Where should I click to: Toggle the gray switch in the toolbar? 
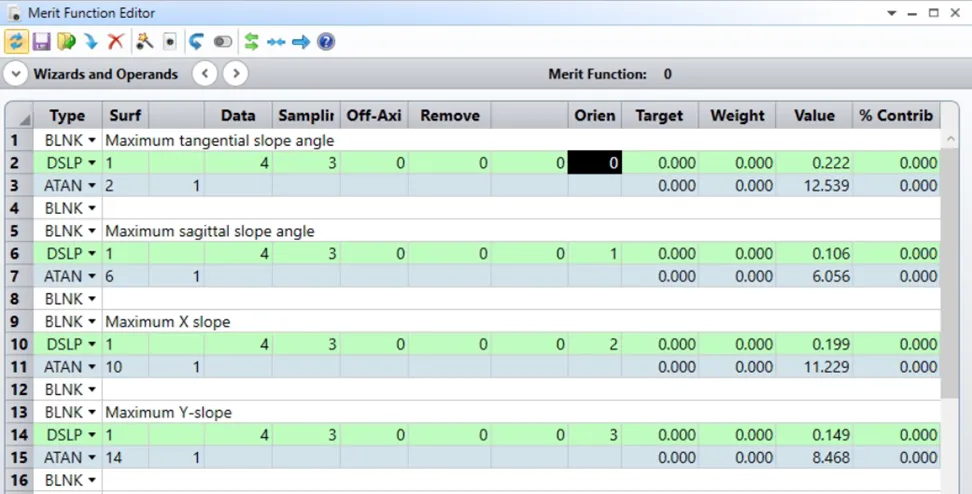point(222,42)
